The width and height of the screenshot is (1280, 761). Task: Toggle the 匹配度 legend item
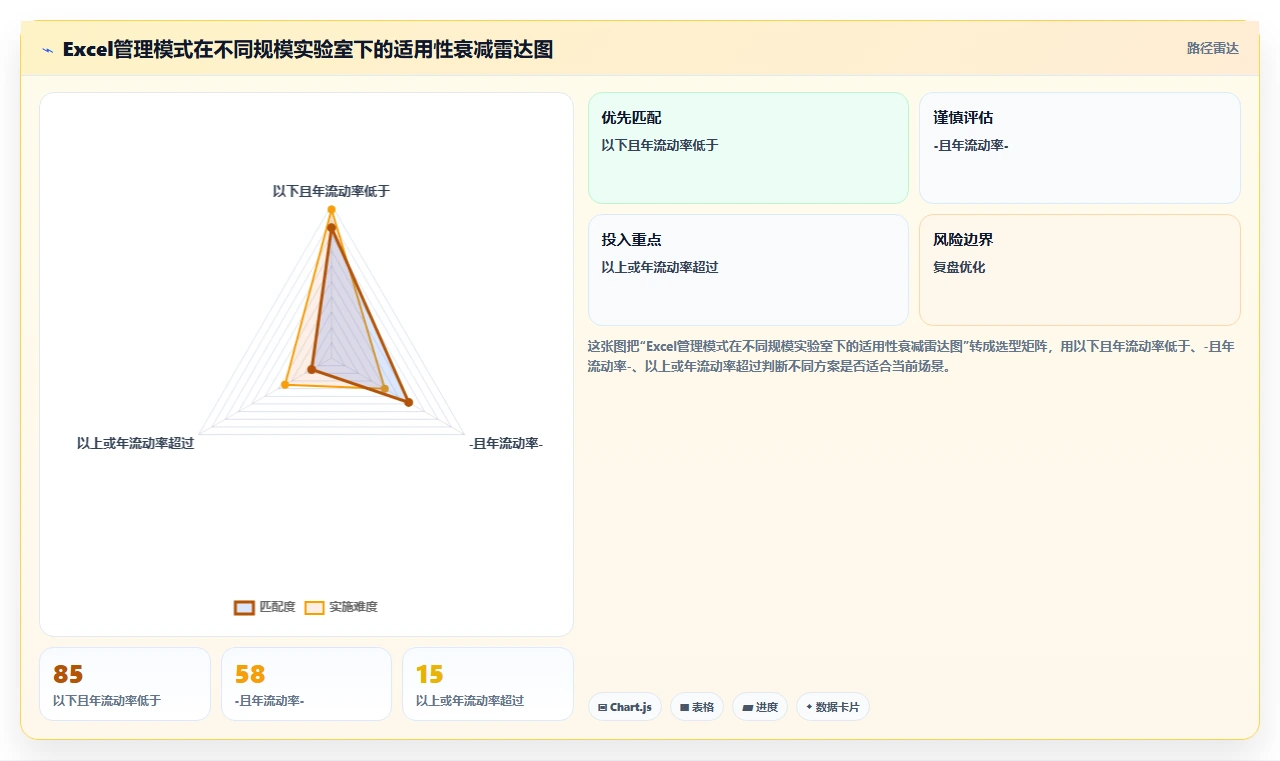265,607
